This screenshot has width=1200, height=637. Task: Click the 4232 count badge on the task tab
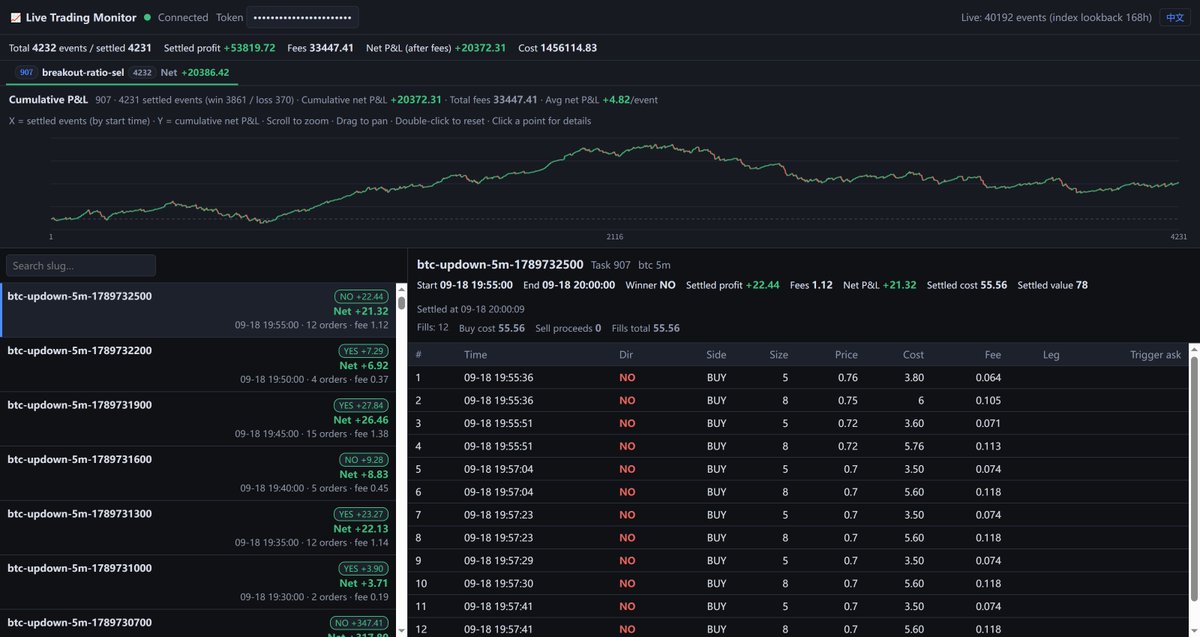point(142,72)
